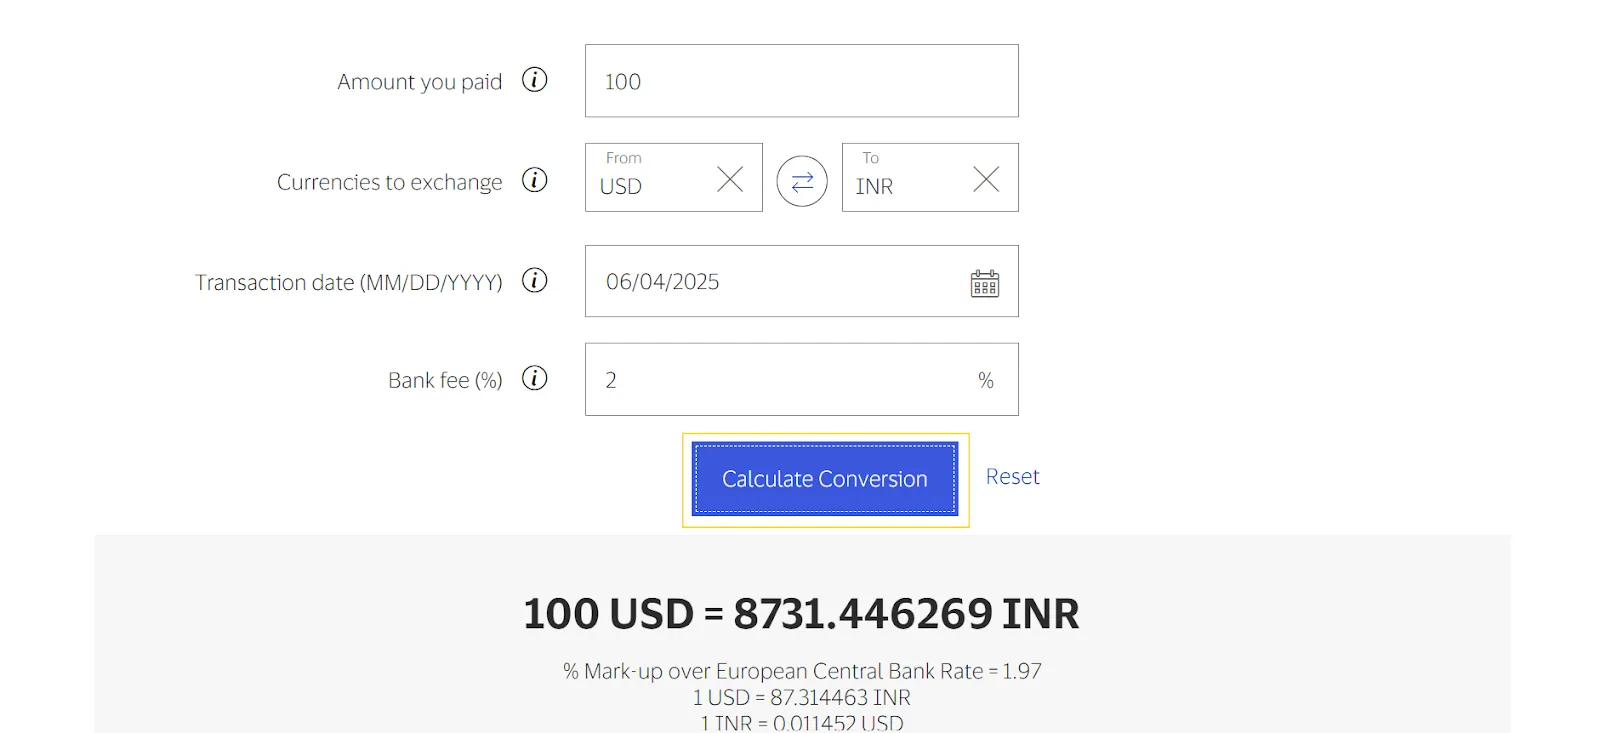Focus the Bank fee percentage field
Image resolution: width=1600 pixels, height=733 pixels.
[780, 379]
